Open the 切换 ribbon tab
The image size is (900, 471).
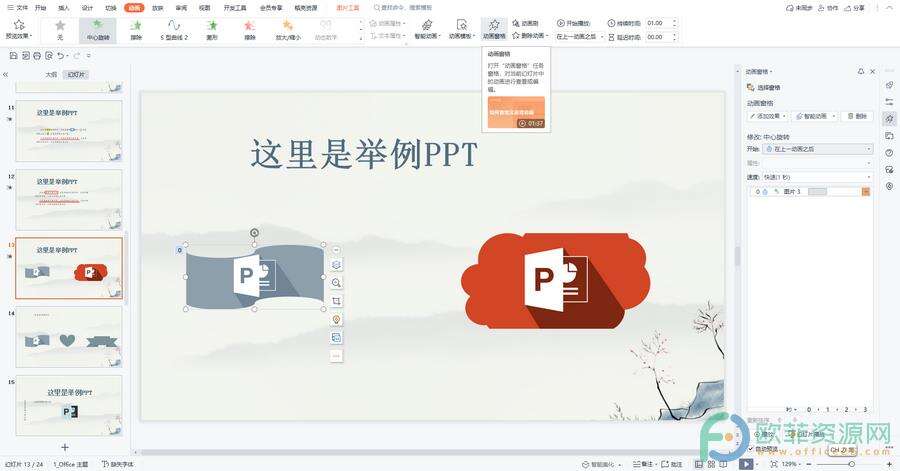pyautogui.click(x=111, y=8)
